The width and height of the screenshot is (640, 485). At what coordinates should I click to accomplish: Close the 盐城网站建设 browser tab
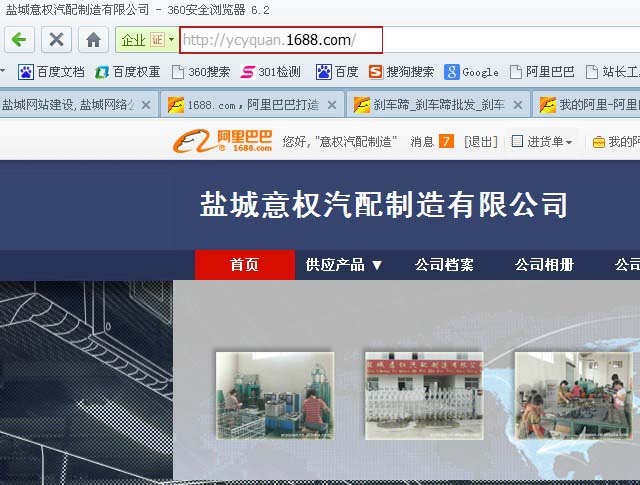point(146,104)
